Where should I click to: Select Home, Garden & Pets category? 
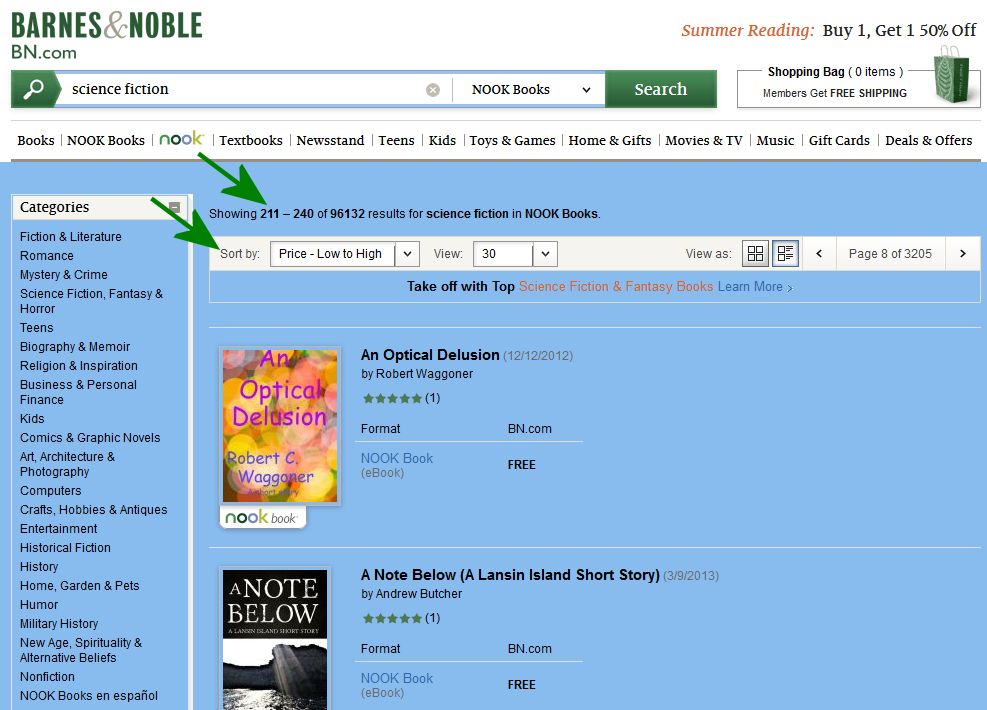click(x=79, y=585)
